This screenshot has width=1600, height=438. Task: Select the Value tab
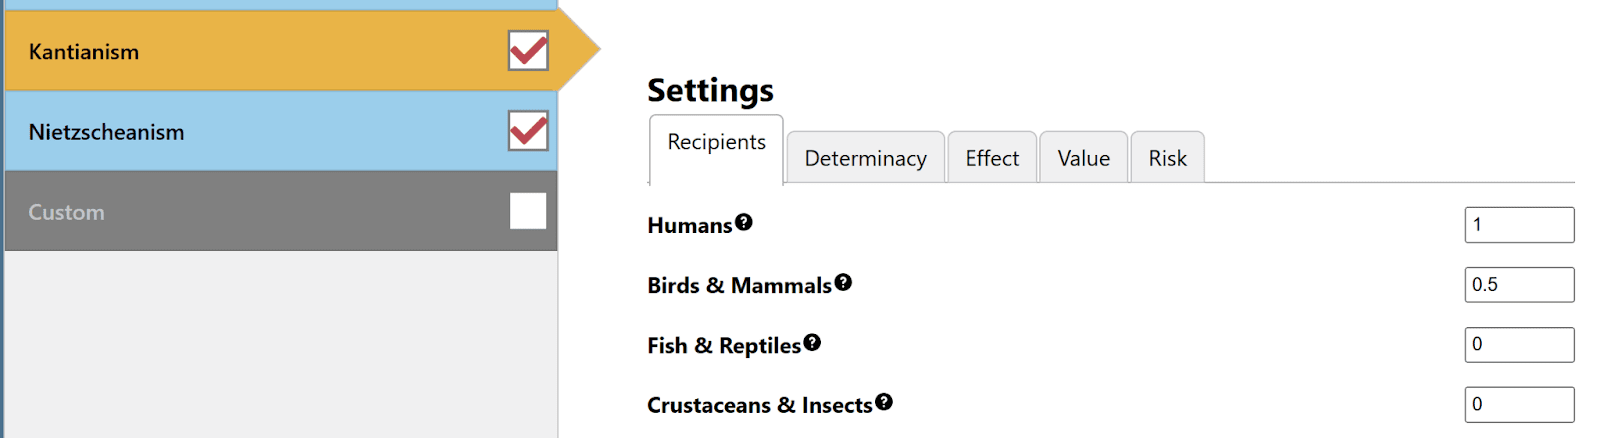tap(1083, 158)
